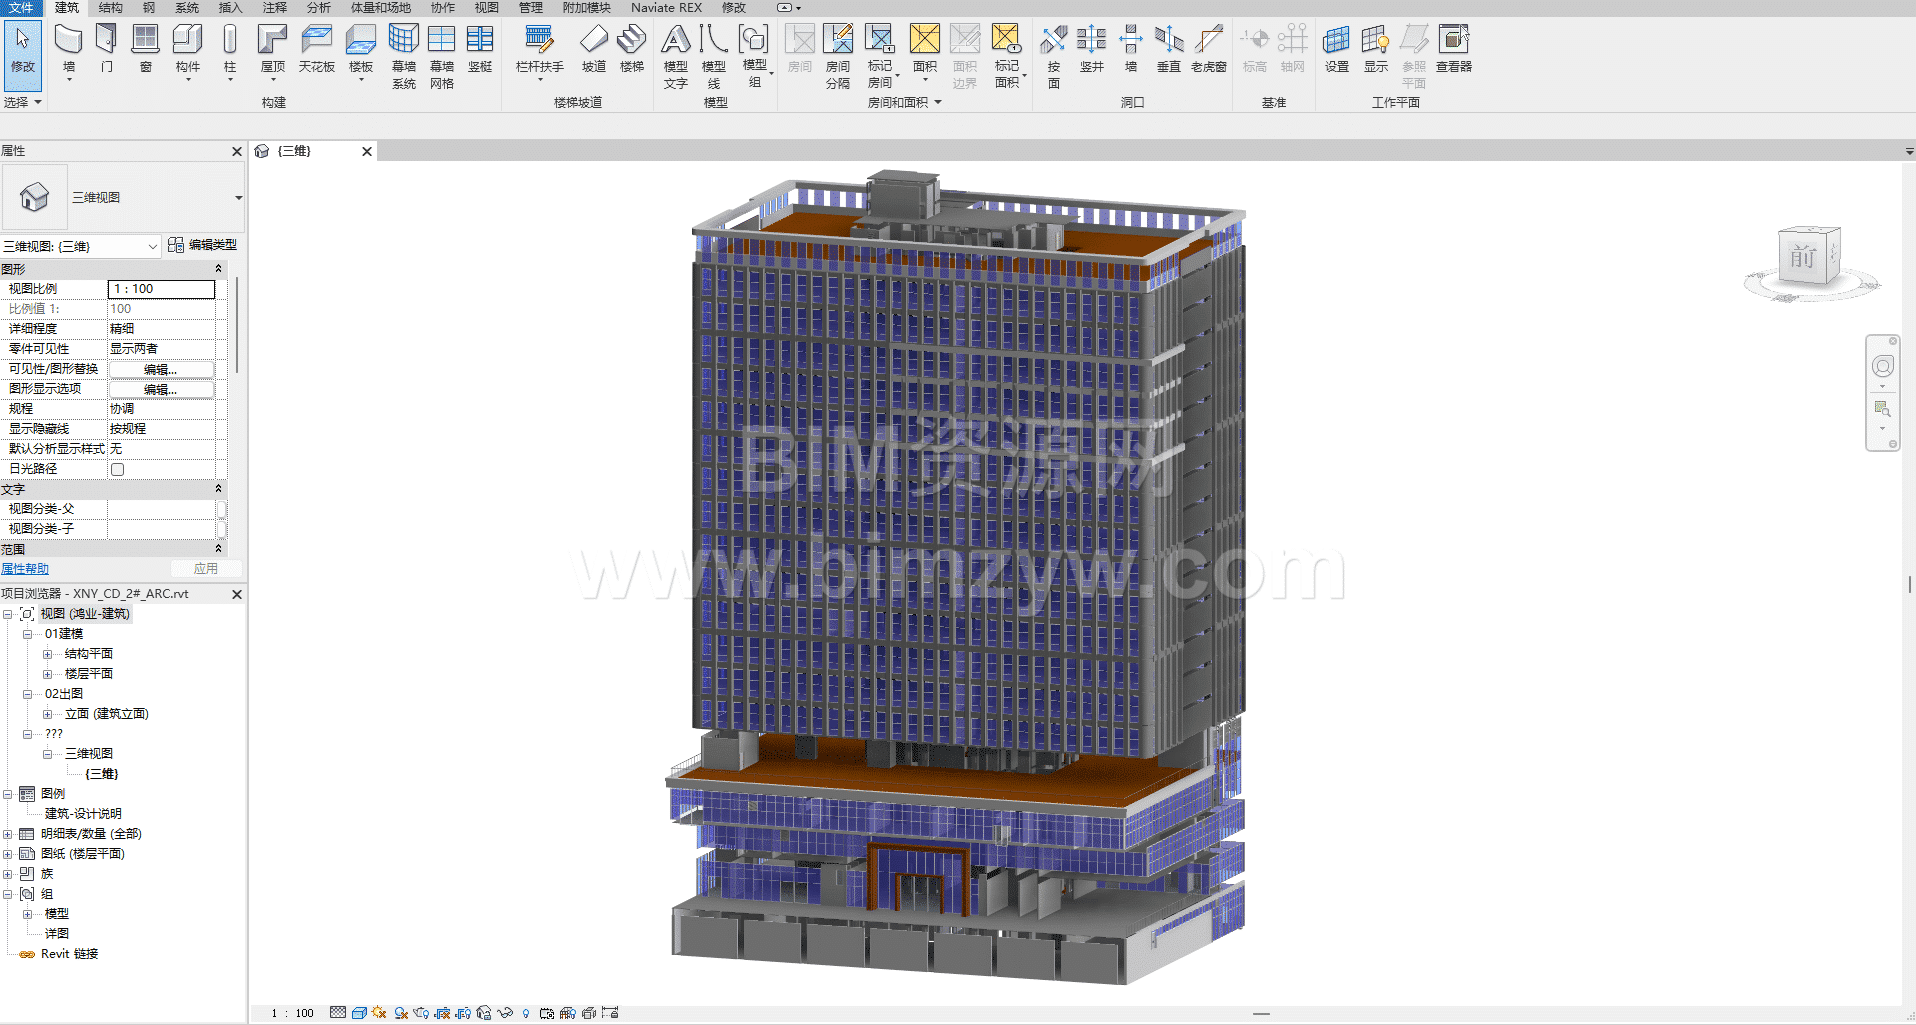Select the 坡道 (Ramp) tool

coord(594,49)
